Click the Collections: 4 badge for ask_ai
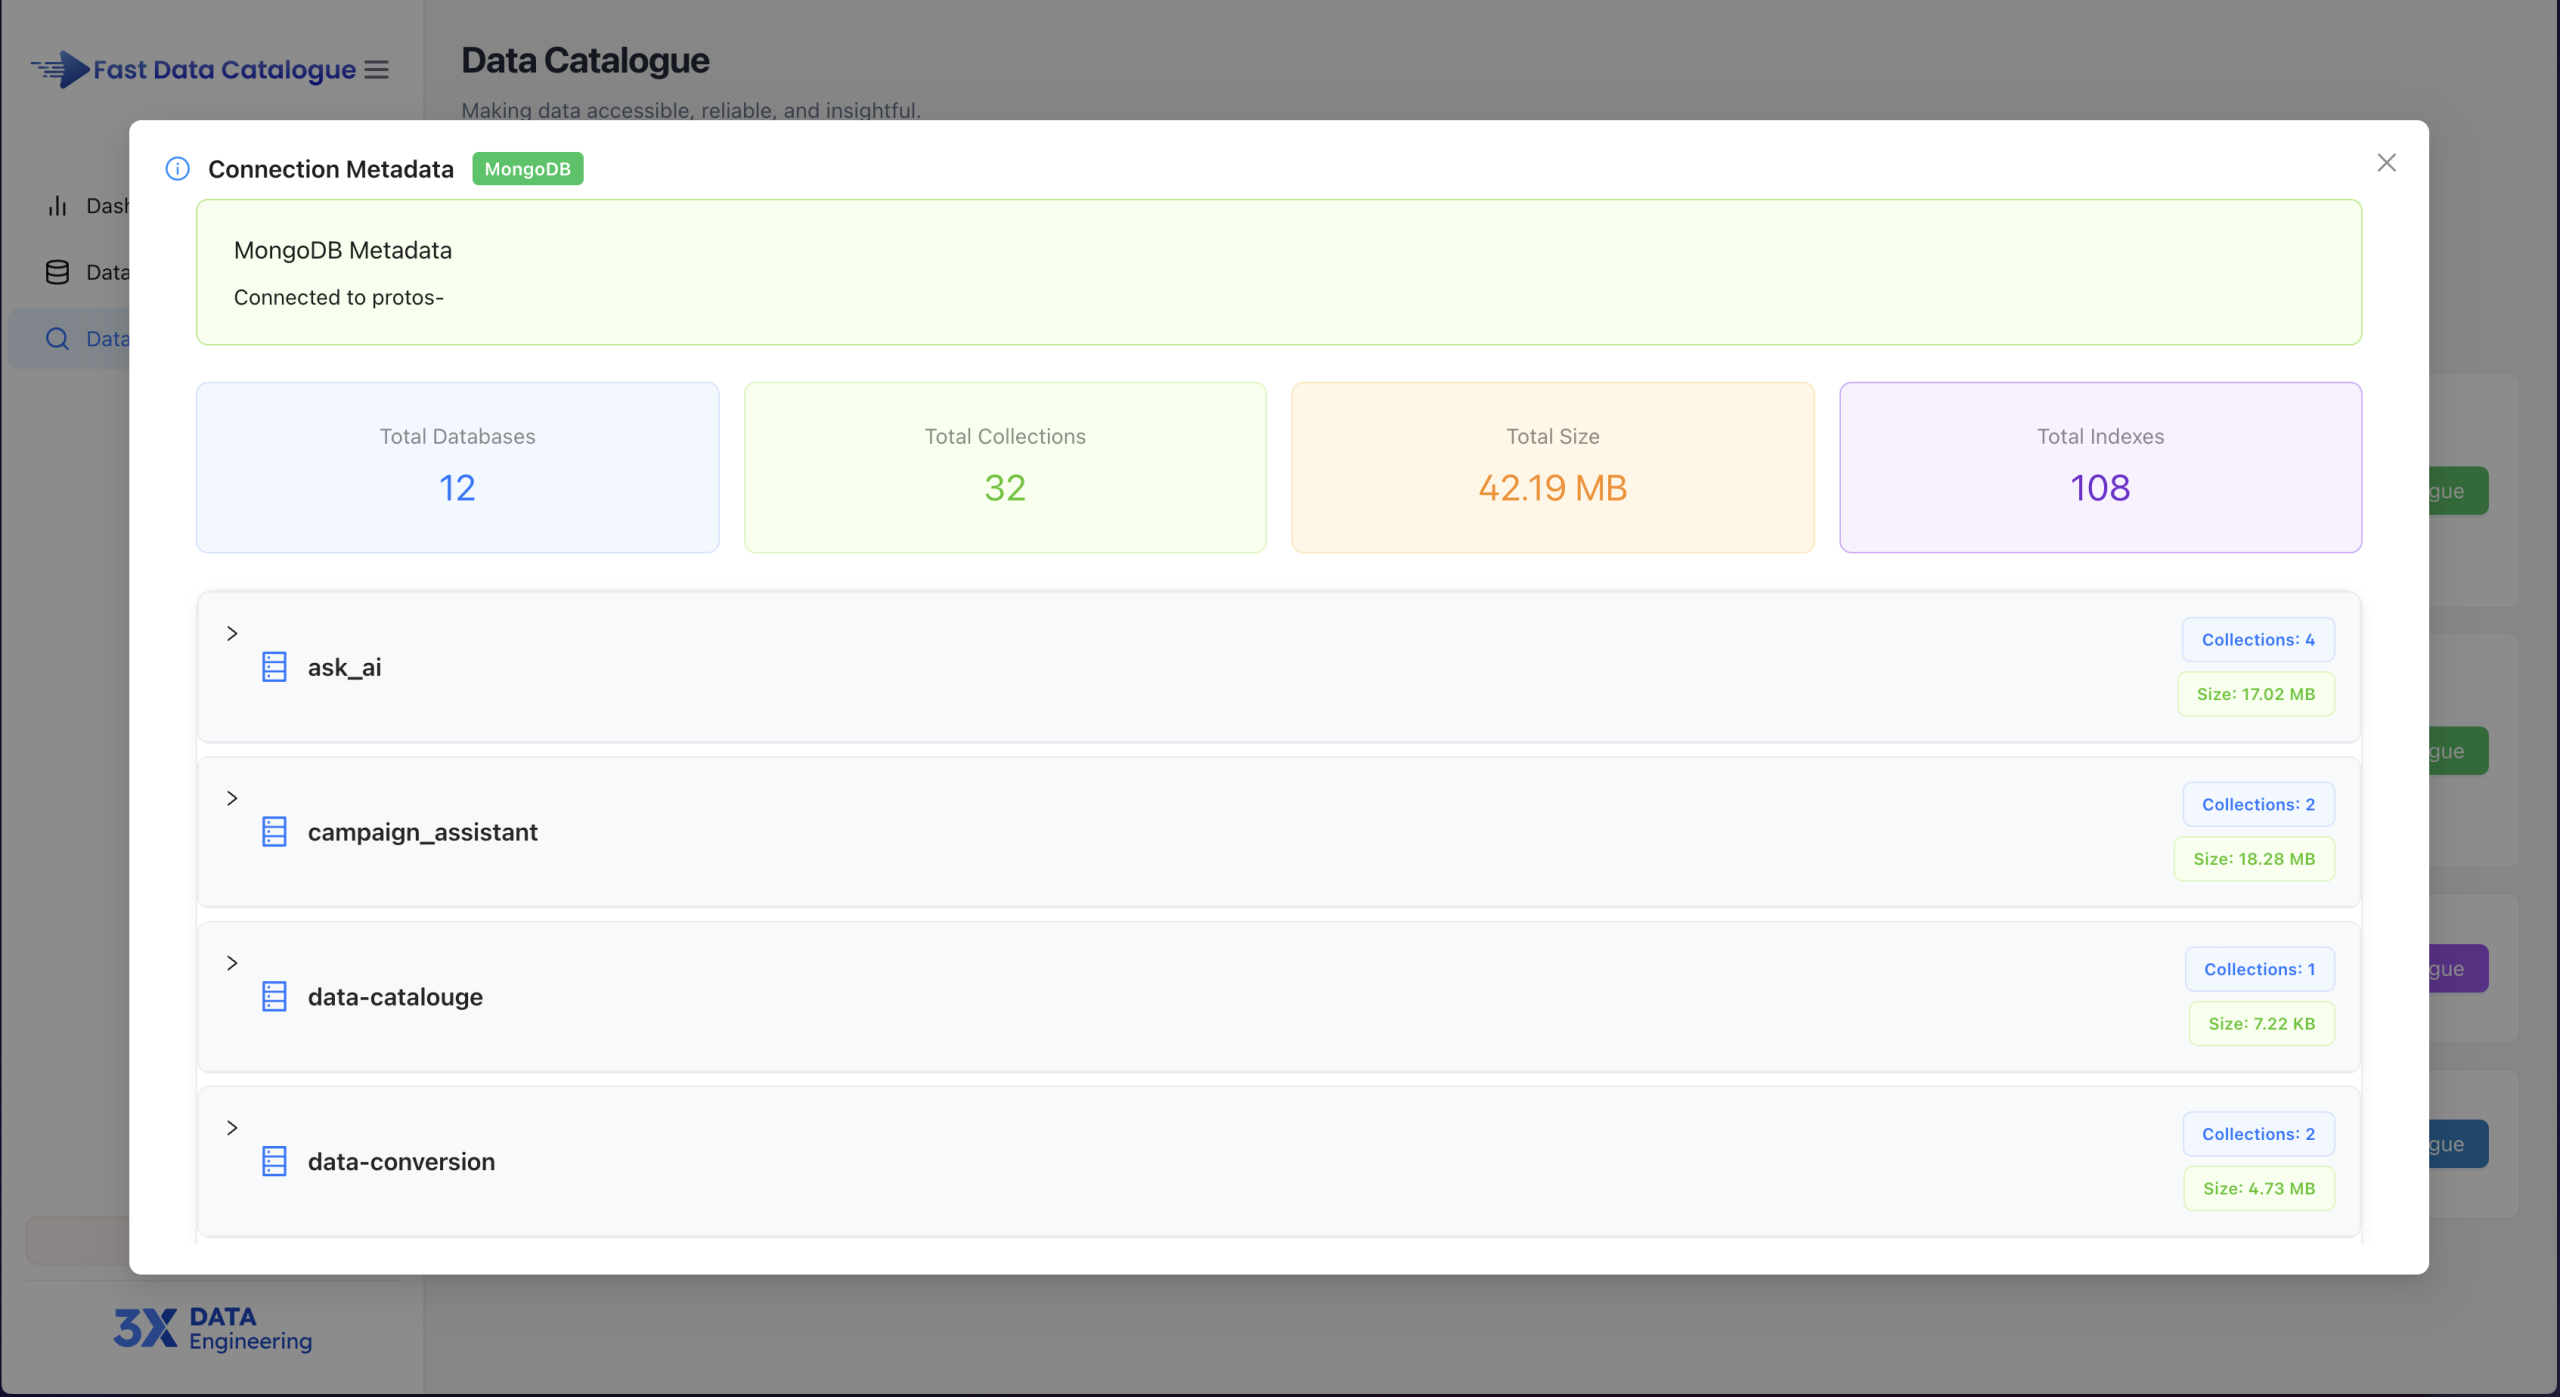 point(2258,639)
